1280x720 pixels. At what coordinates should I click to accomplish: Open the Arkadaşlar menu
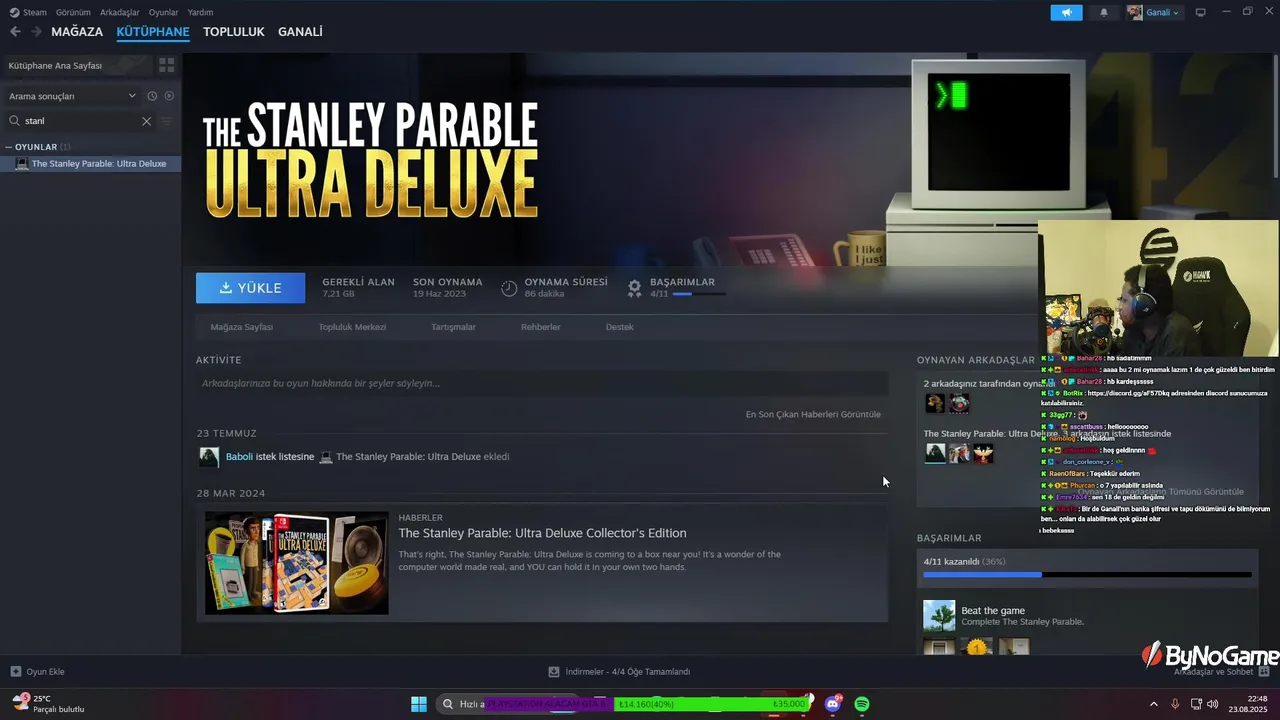click(120, 12)
